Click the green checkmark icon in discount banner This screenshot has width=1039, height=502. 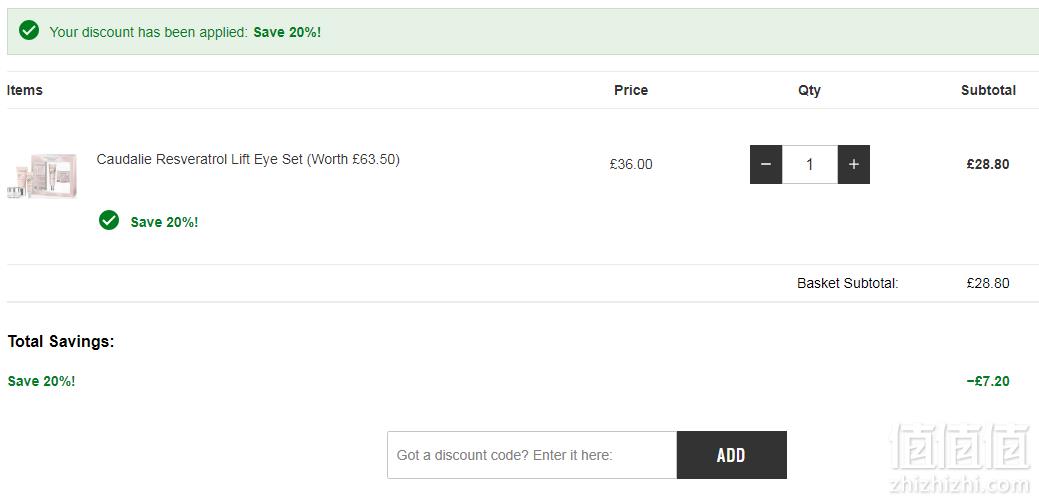[29, 30]
